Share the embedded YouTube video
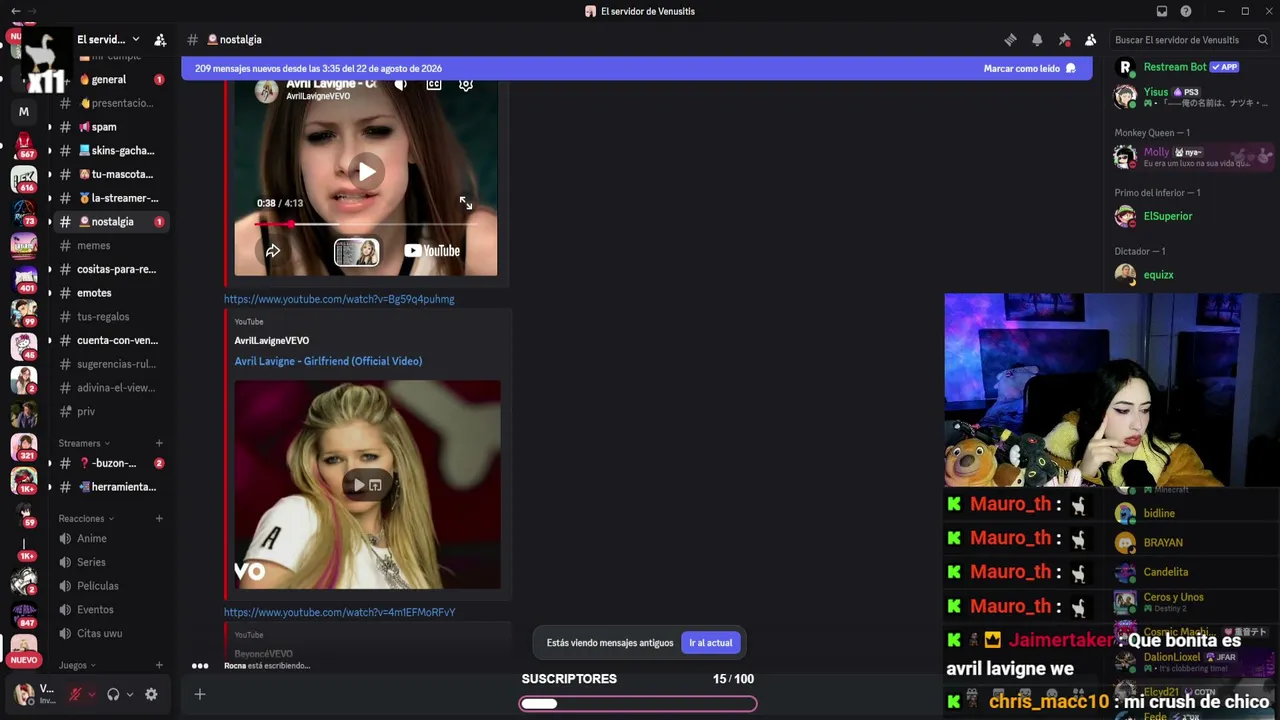This screenshot has width=1280, height=720. (x=273, y=251)
